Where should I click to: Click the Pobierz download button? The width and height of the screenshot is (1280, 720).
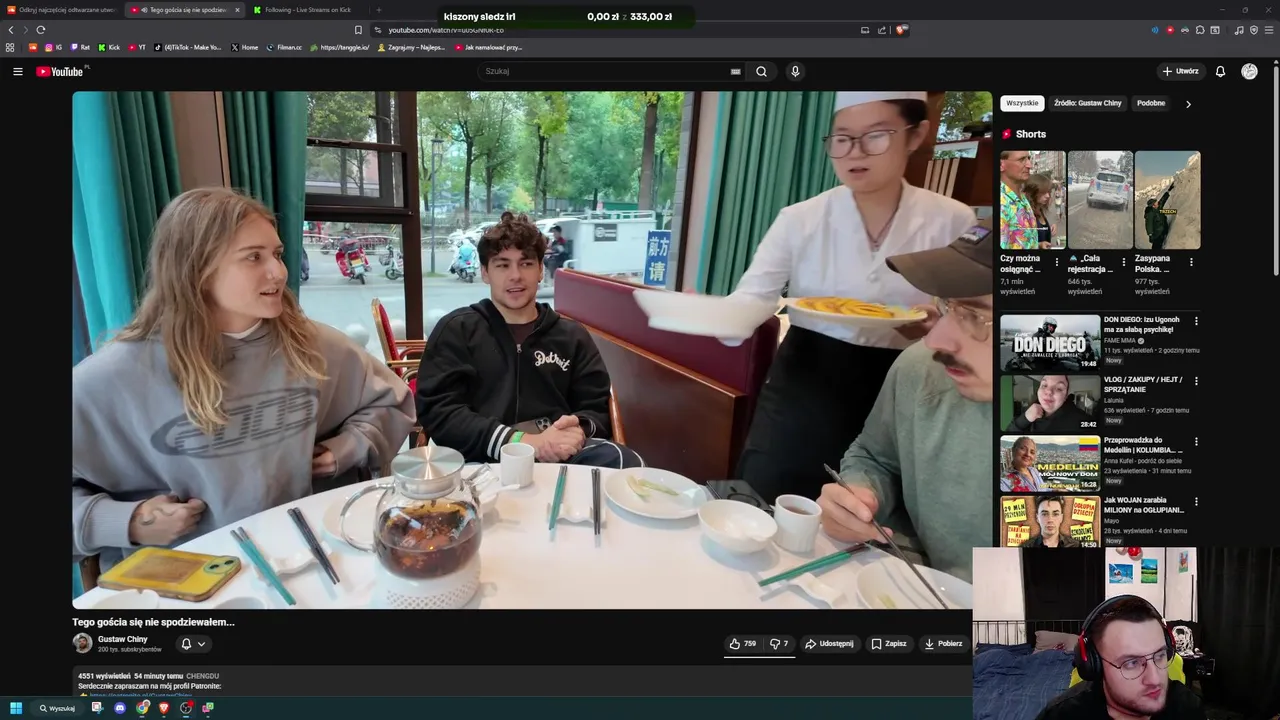click(x=943, y=644)
